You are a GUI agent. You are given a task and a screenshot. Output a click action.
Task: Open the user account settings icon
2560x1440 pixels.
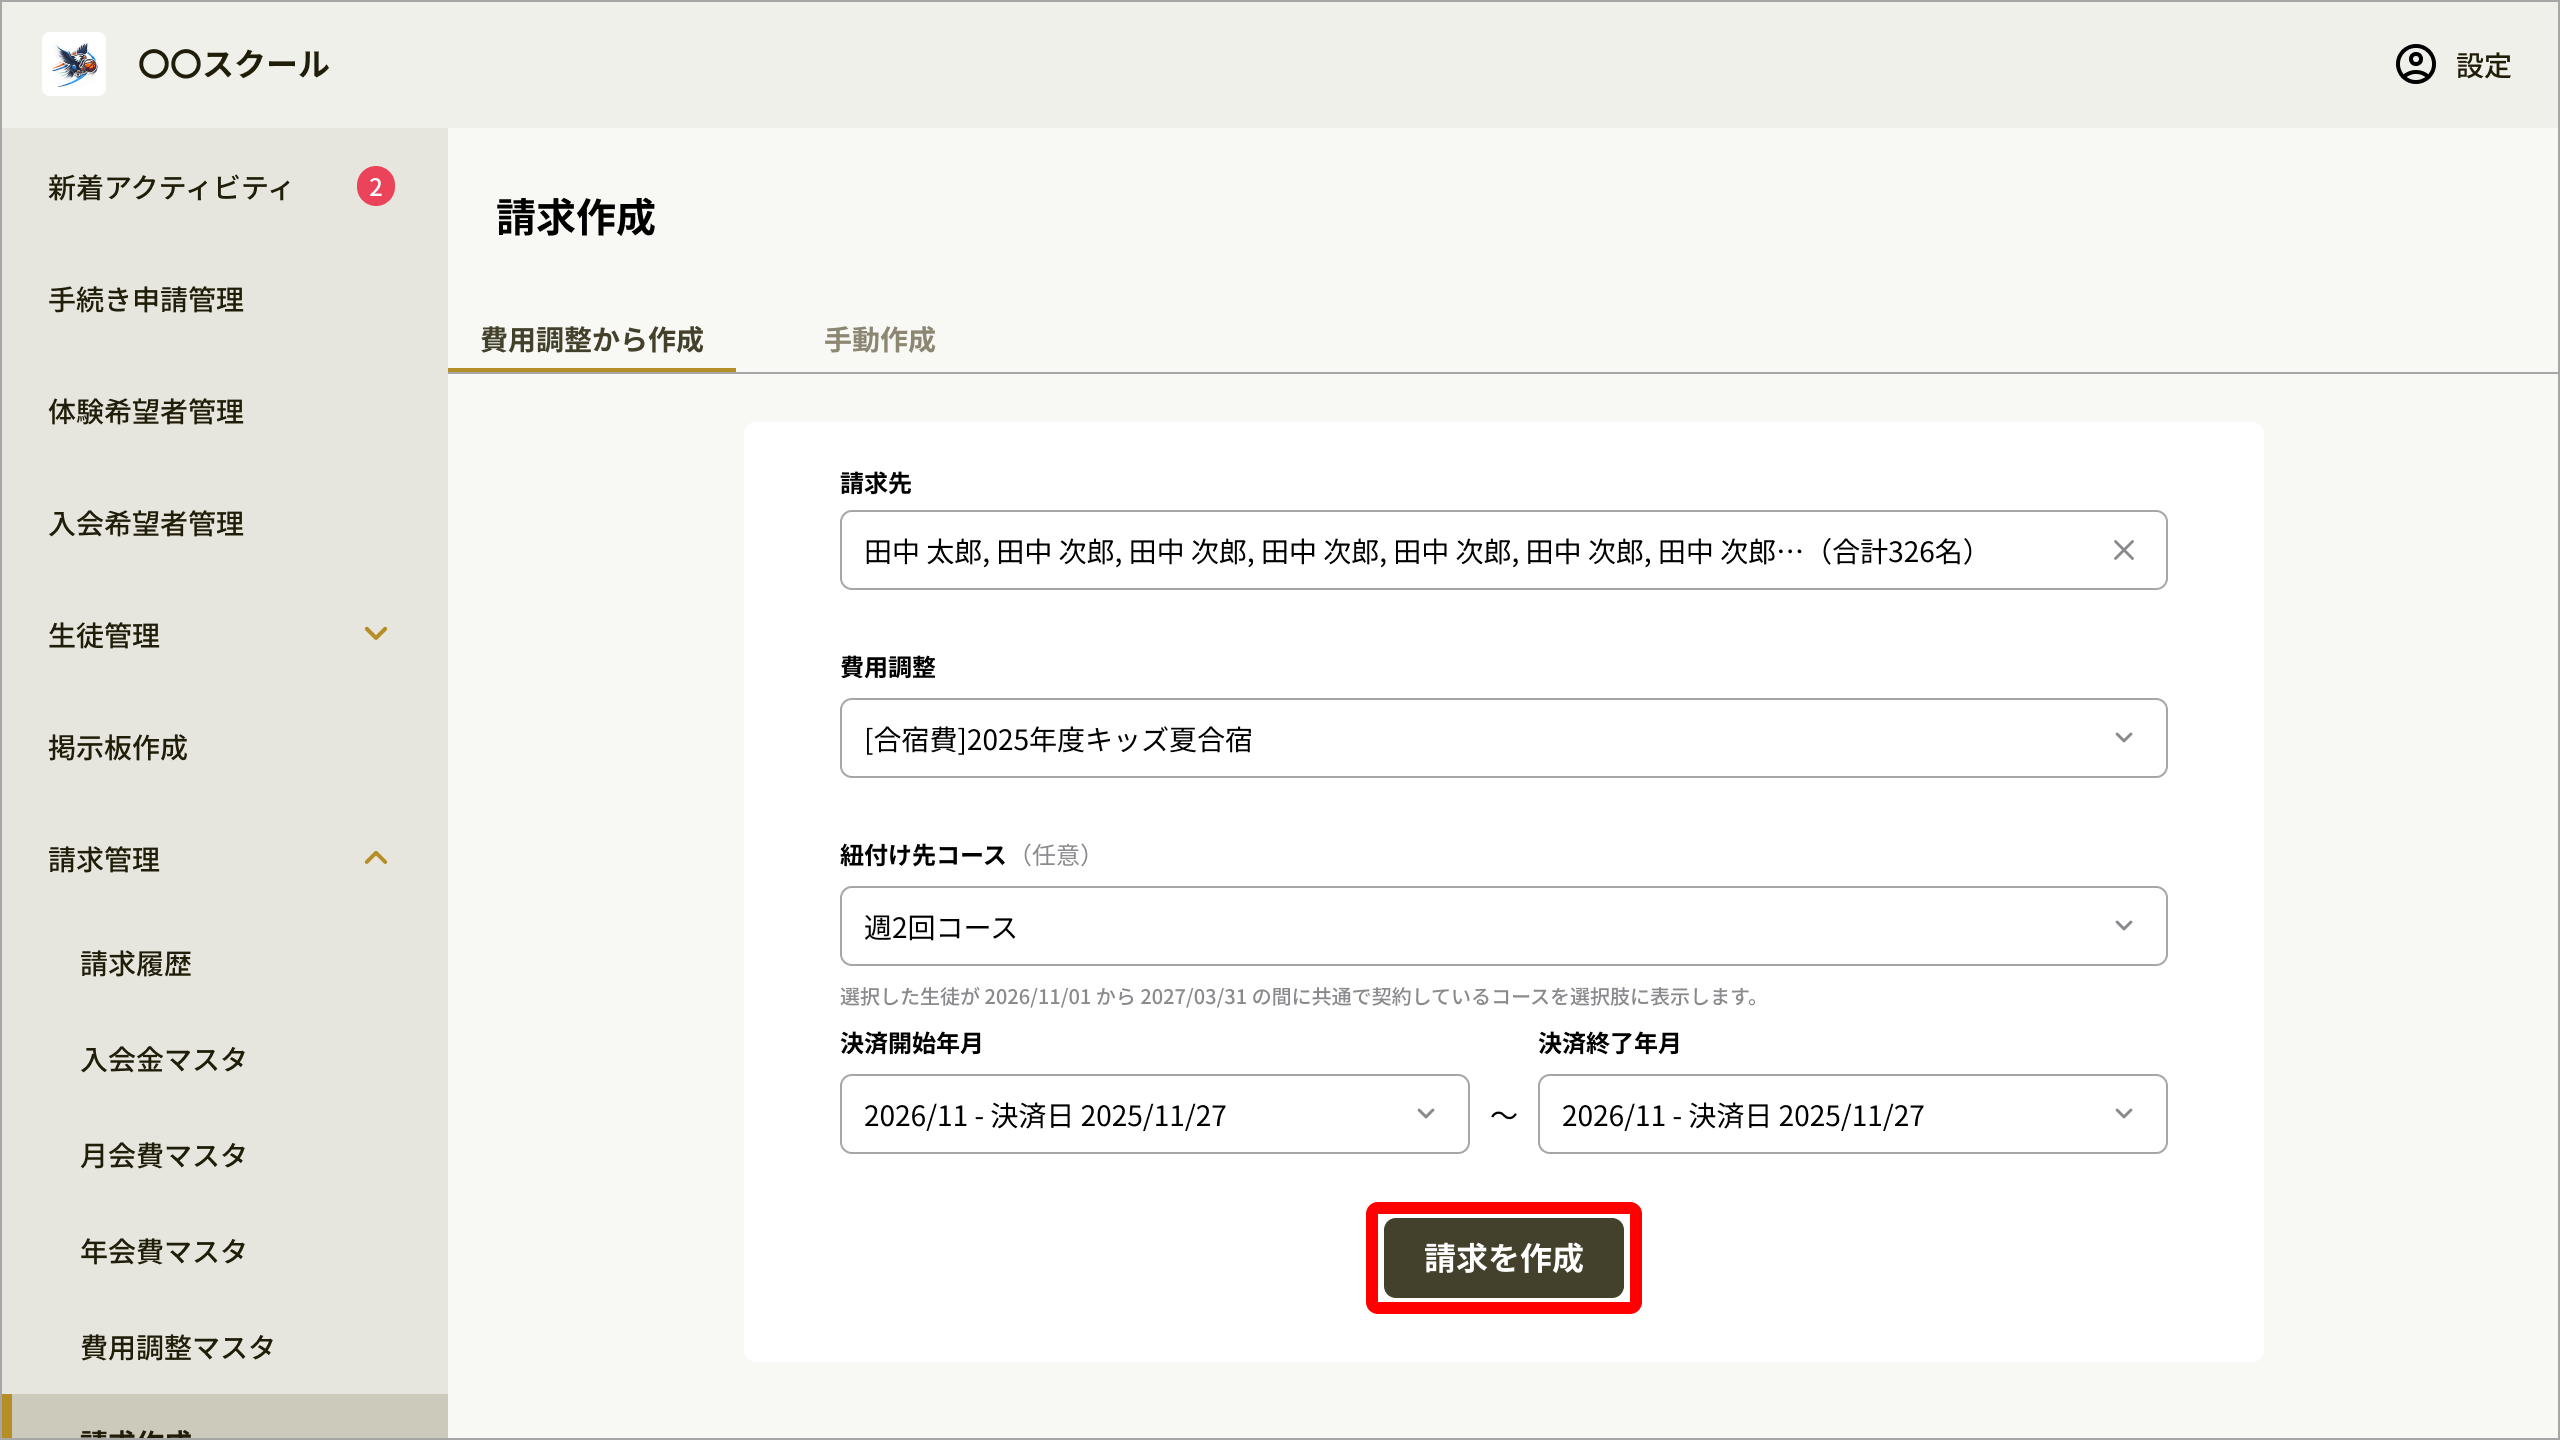point(2415,65)
